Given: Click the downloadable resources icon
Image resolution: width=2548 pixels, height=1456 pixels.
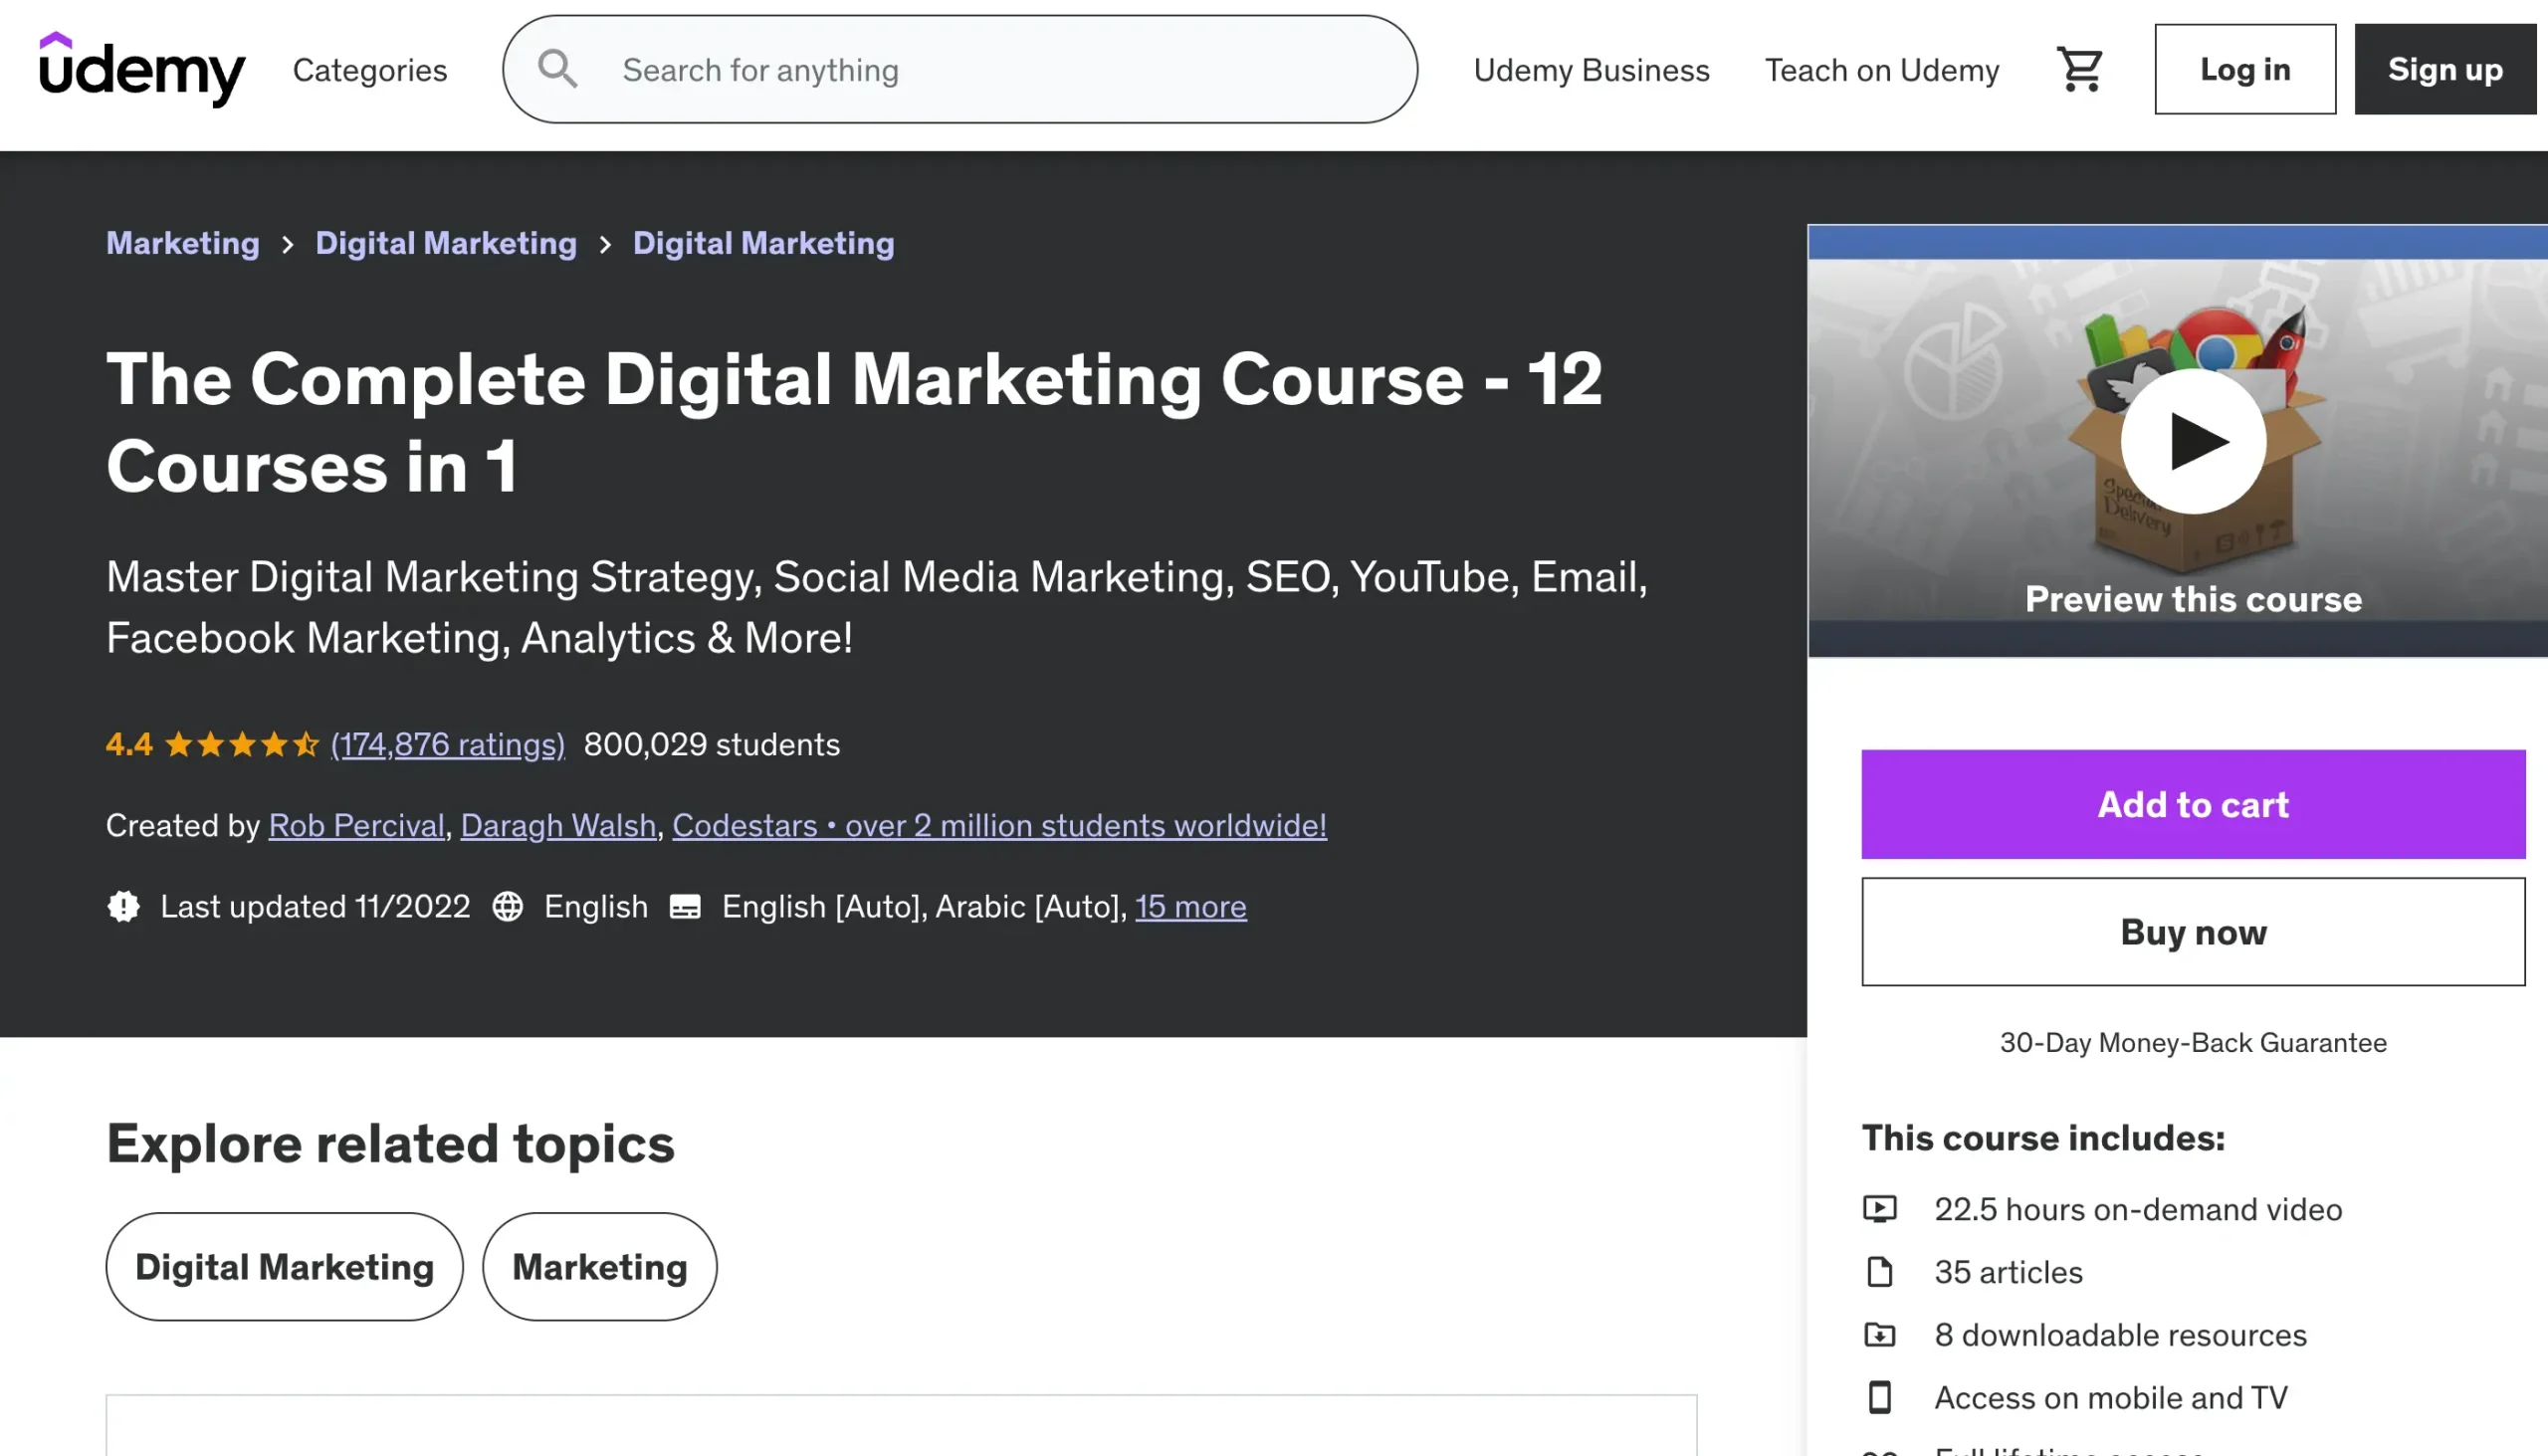Looking at the screenshot, I should pos(1879,1334).
